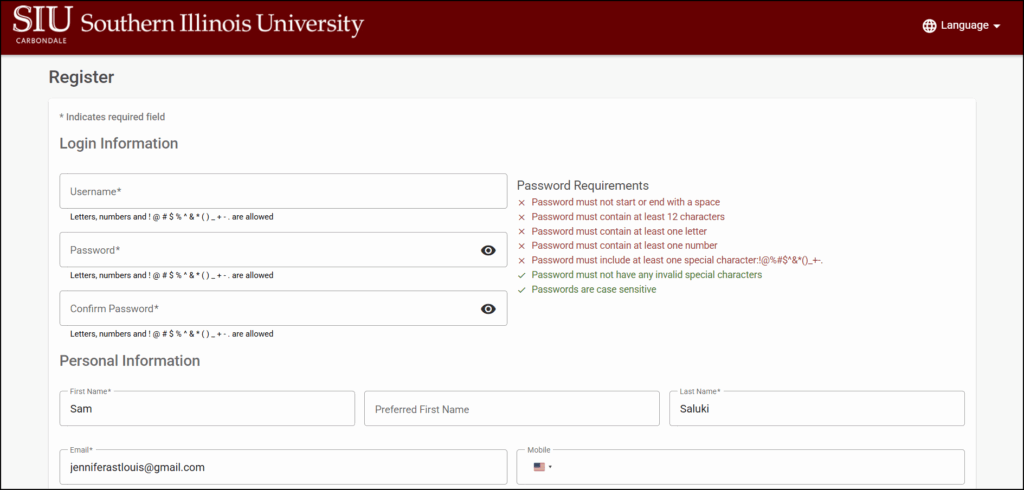Click the Southern Illinois University header title
The width and height of the screenshot is (1024, 490).
pos(222,25)
